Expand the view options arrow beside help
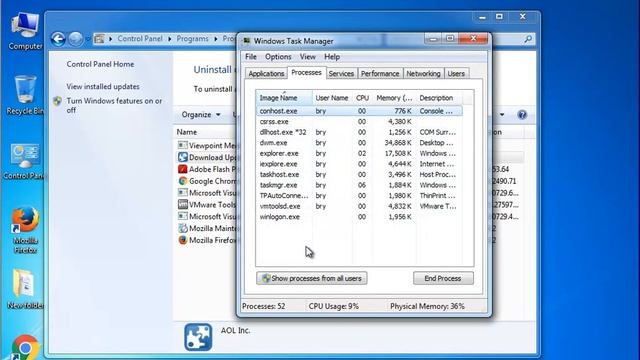Viewport: 640px width, 360px height. (x=502, y=115)
